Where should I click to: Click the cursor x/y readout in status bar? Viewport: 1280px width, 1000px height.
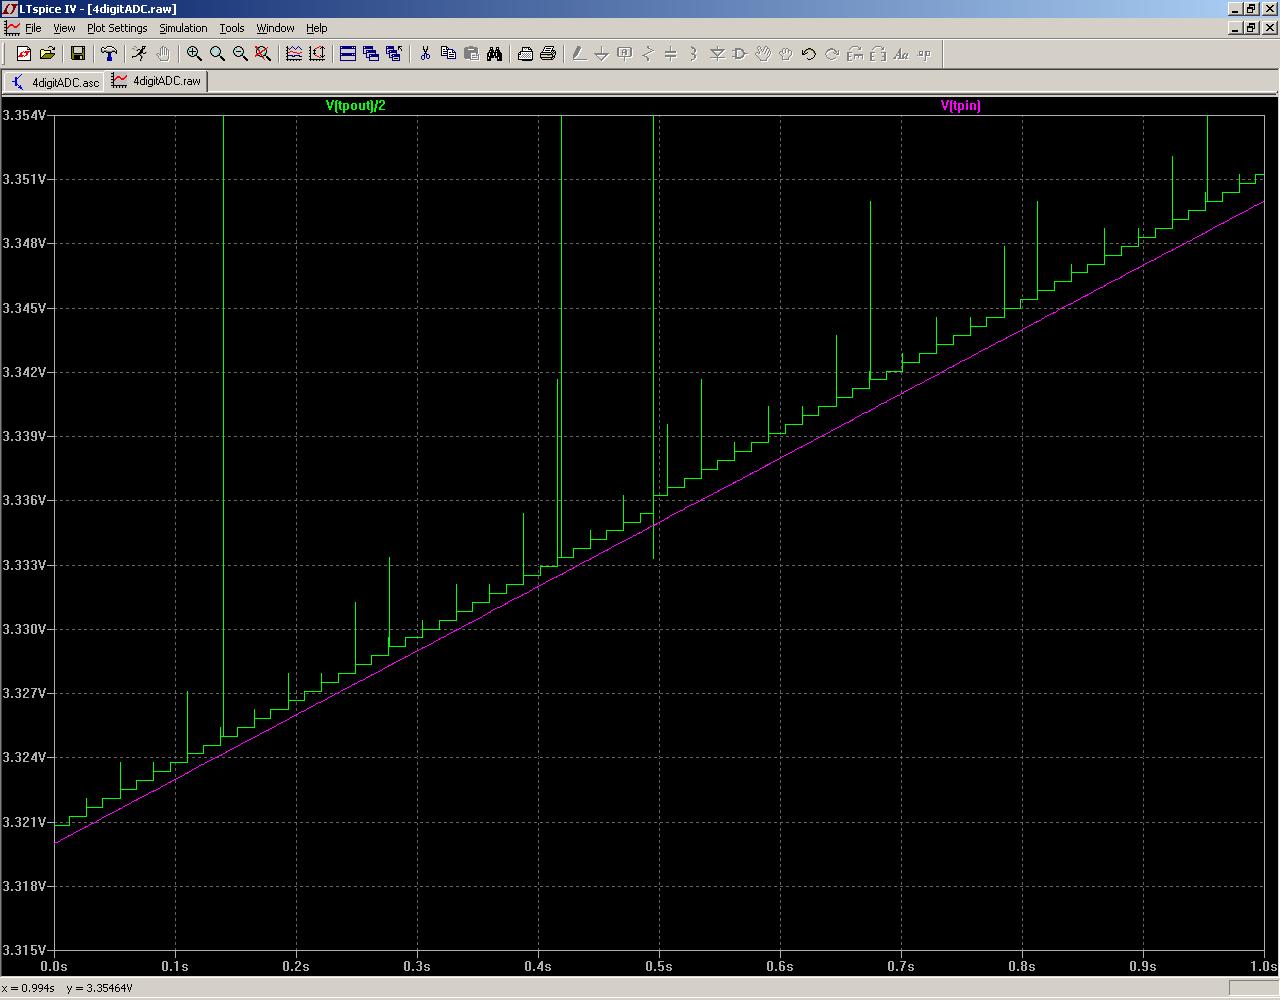tap(69, 988)
